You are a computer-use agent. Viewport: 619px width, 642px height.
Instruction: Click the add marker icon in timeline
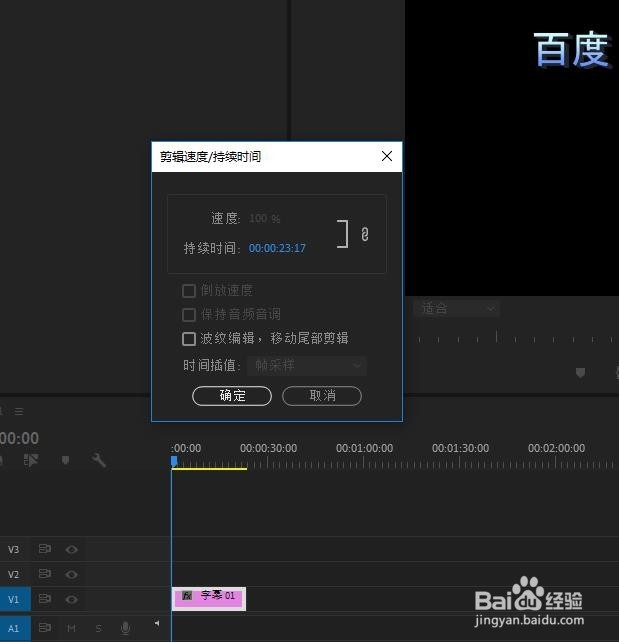[x=65, y=460]
